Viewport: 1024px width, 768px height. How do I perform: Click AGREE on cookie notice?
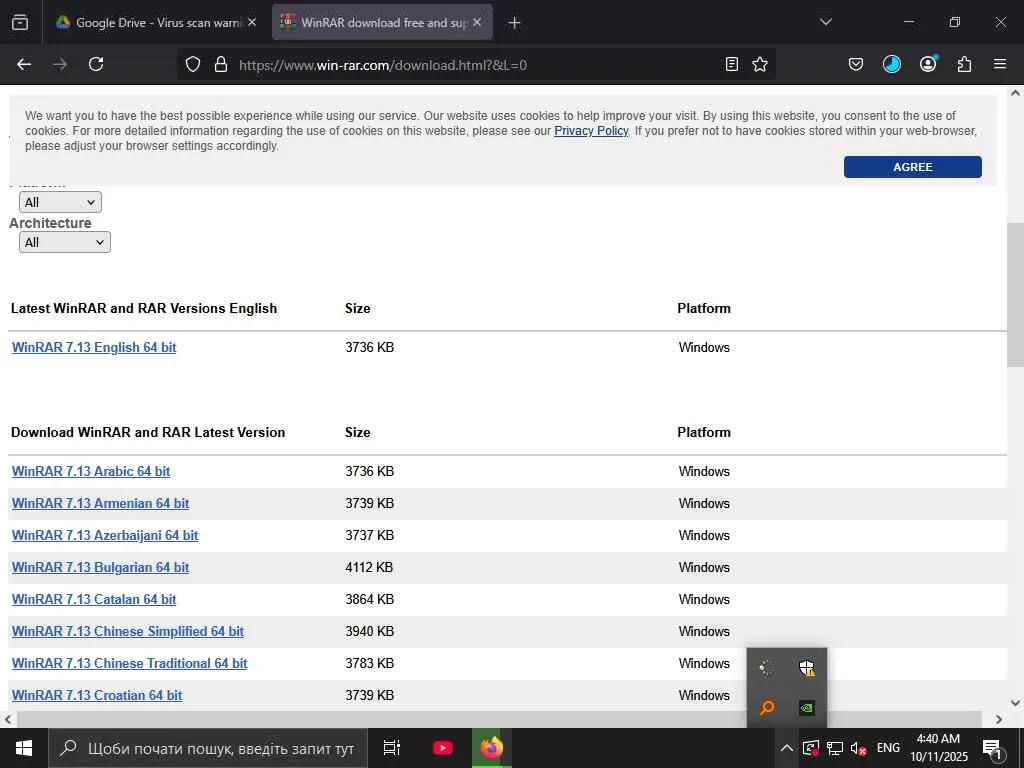coord(912,167)
